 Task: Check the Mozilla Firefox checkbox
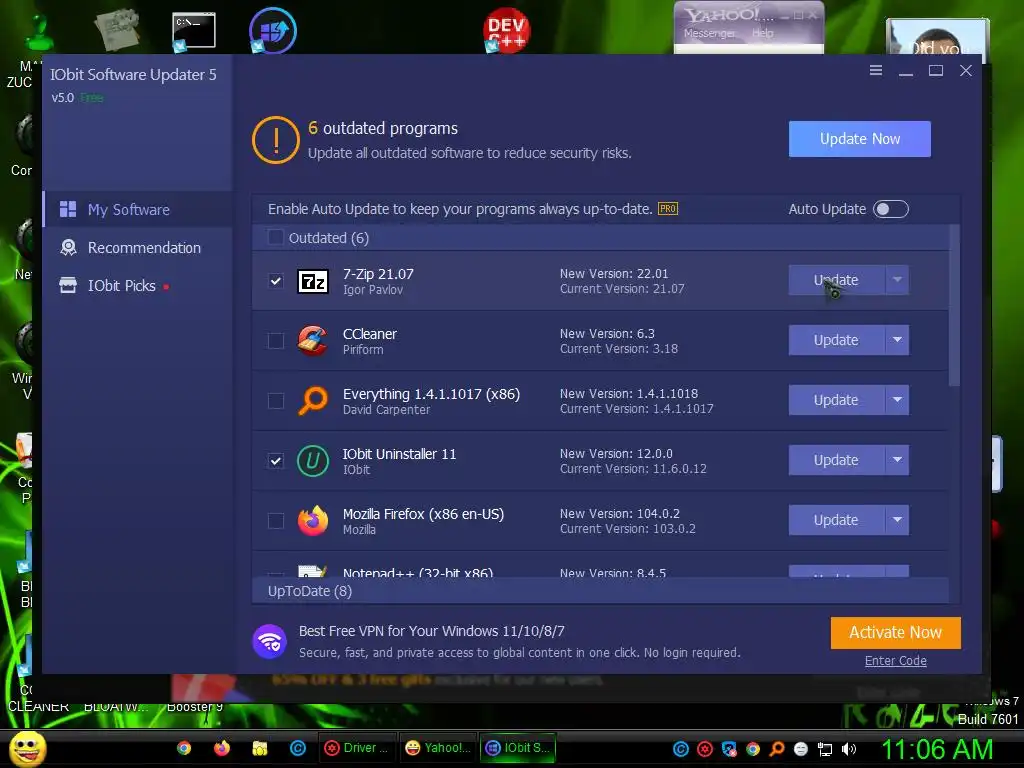coord(276,520)
